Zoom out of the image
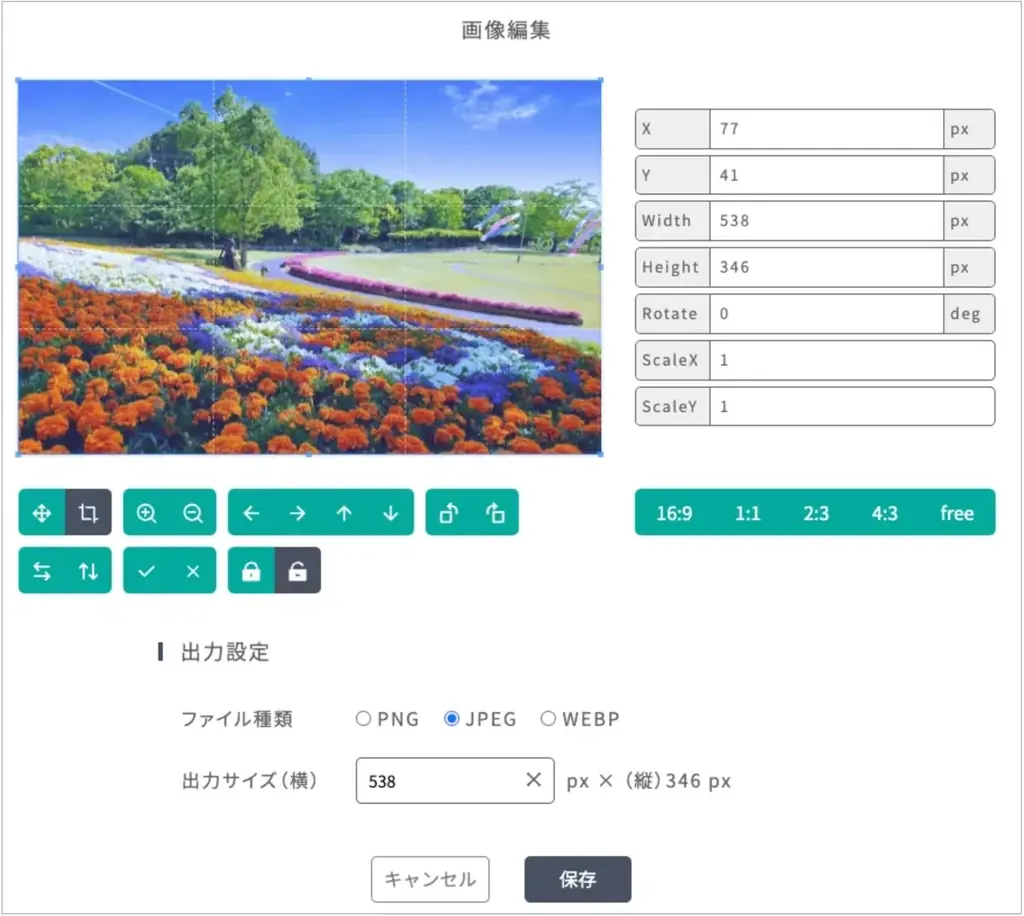Image resolution: width=1024 pixels, height=916 pixels. (190, 512)
